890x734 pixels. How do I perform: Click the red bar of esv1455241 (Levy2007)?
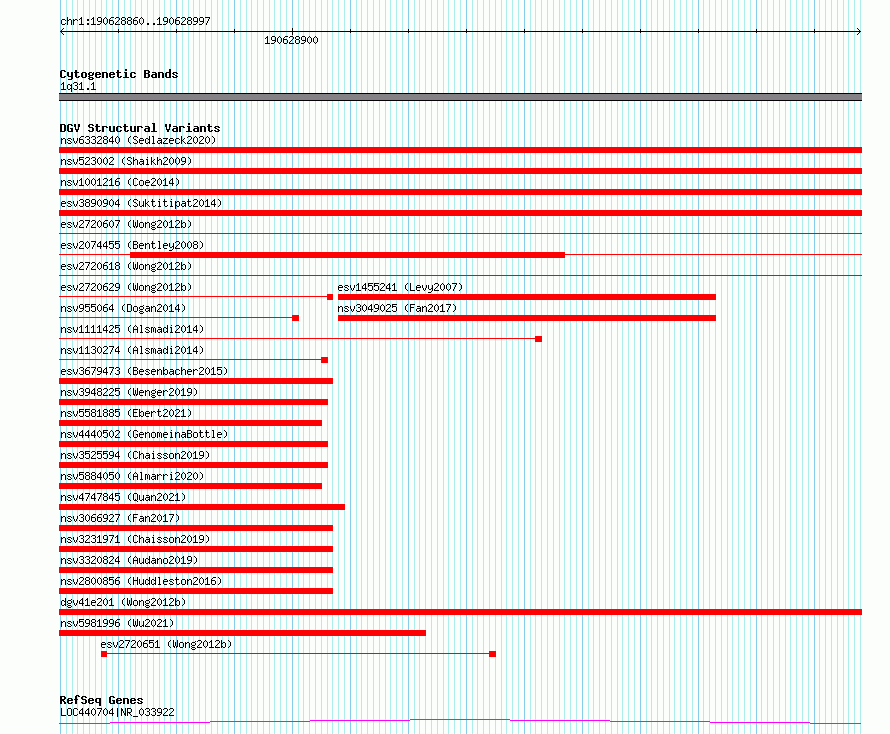[x=527, y=297]
